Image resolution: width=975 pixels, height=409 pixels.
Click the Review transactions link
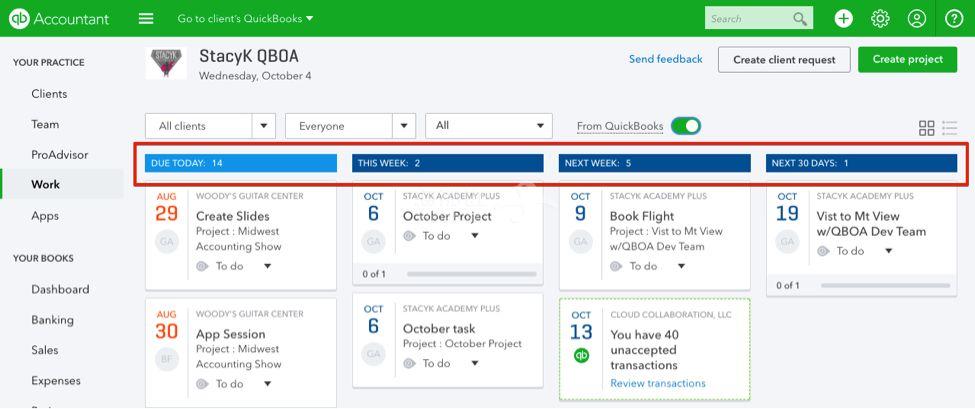(x=657, y=384)
